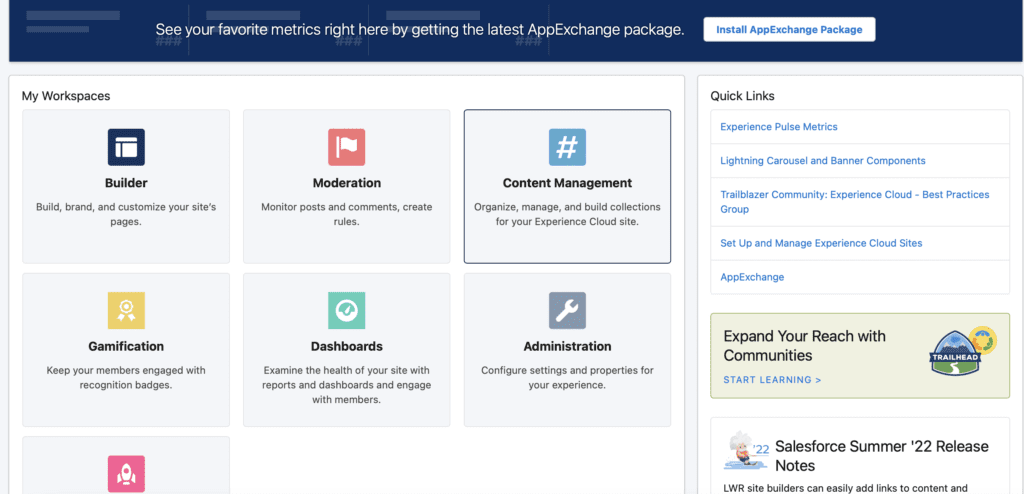This screenshot has width=1024, height=494.
Task: Click the Content Management hashtag icon
Action: click(568, 147)
